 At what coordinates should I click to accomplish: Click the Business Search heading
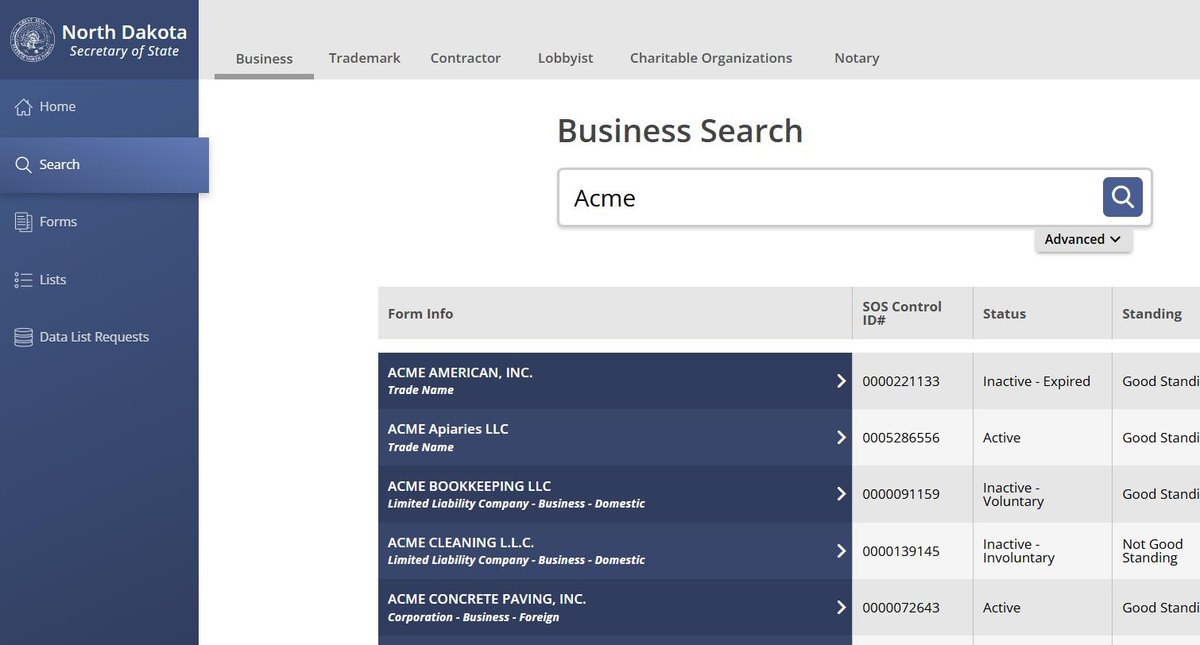(680, 131)
